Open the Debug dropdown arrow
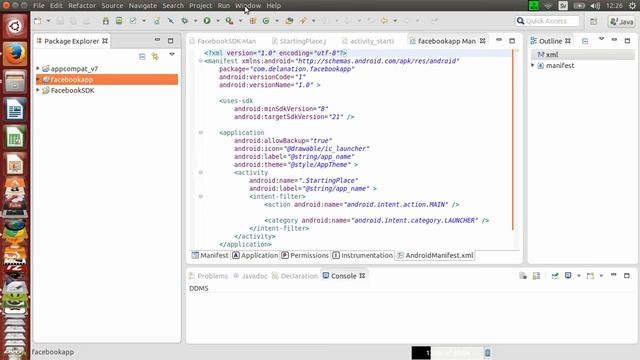This screenshot has height=360, width=640. click(x=195, y=21)
